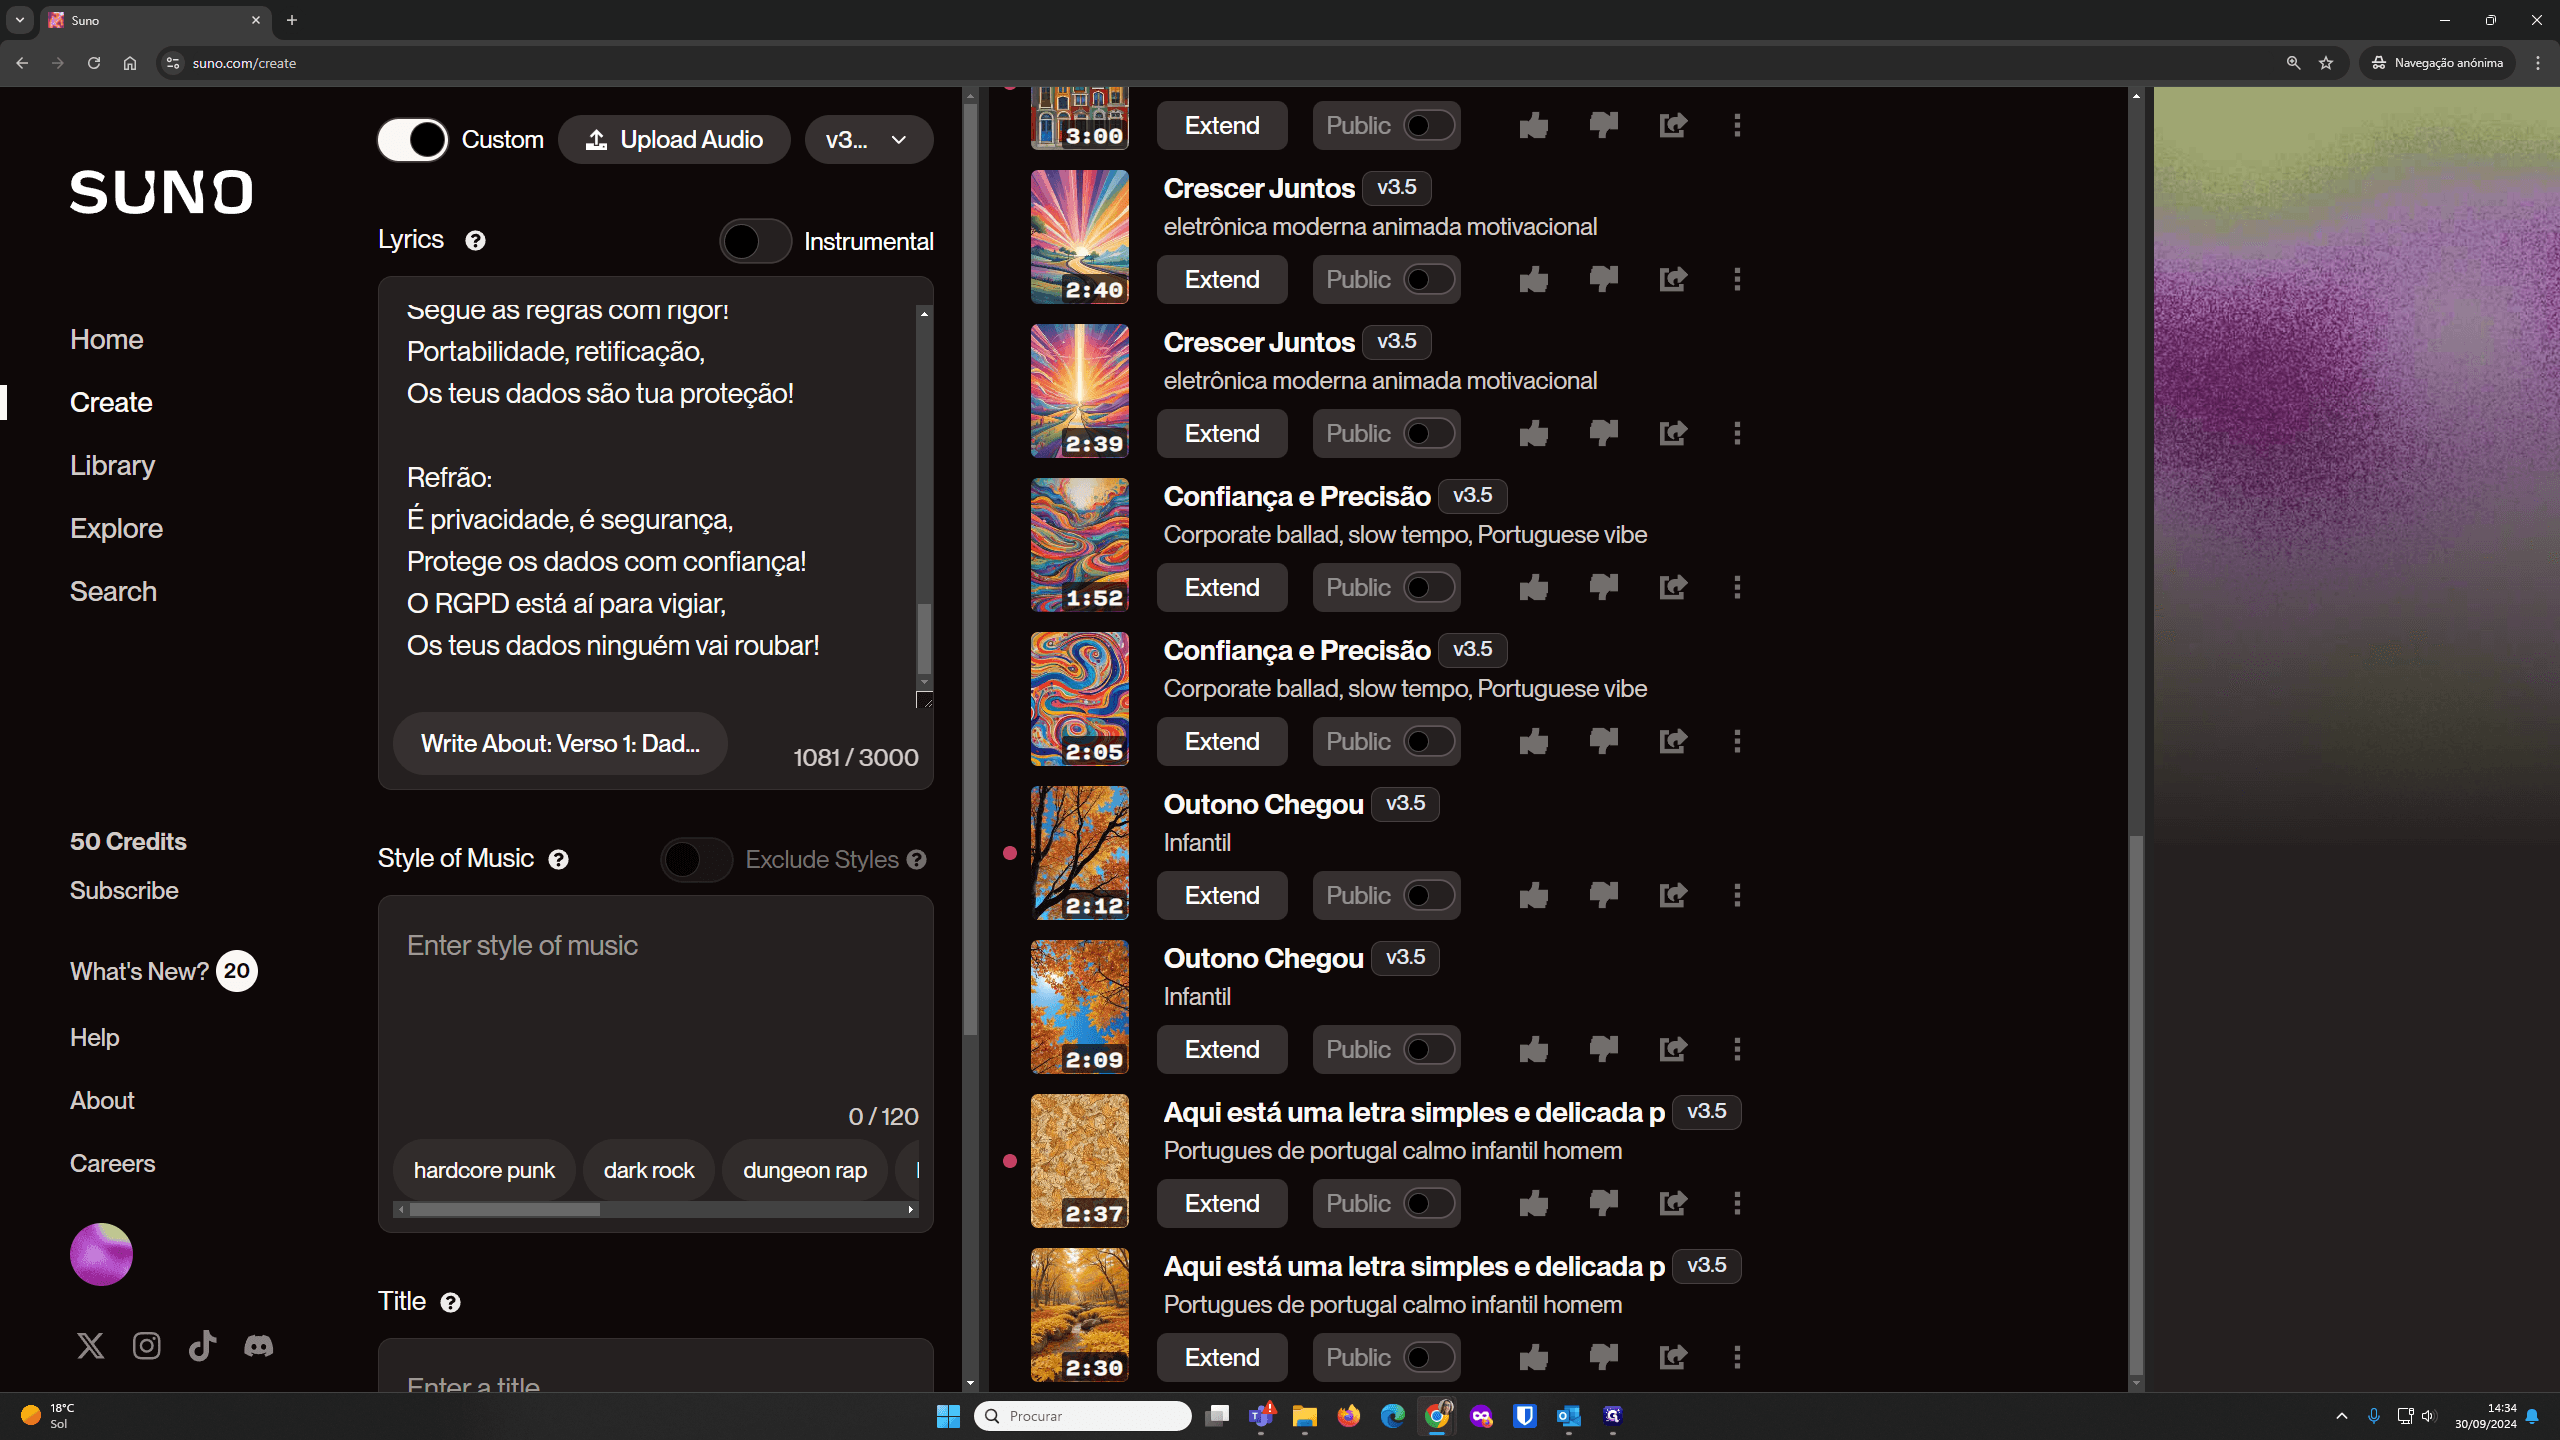This screenshot has width=2560, height=1440.
Task: Open the user profile avatar
Action: (101, 1254)
